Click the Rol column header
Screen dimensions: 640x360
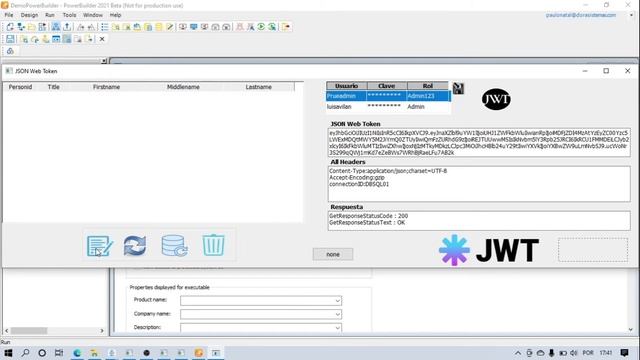[x=427, y=86]
